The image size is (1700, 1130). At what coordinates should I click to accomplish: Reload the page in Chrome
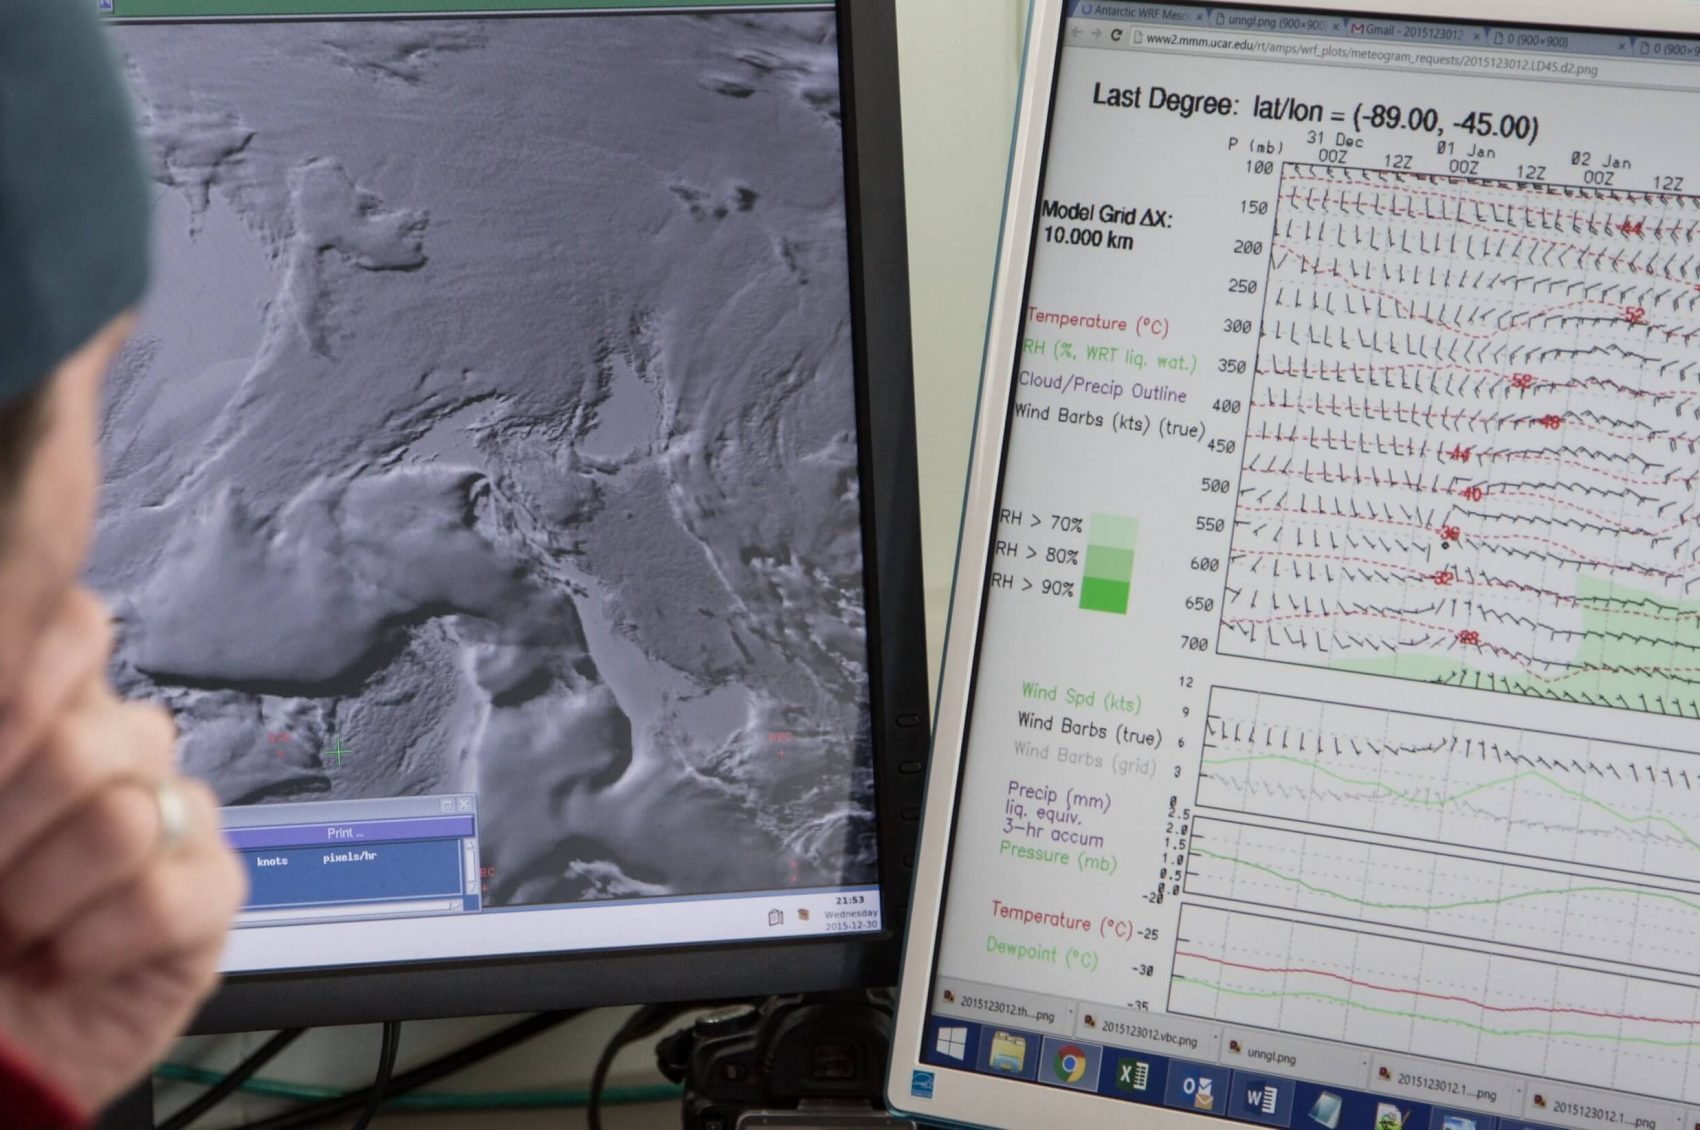coord(1116,35)
